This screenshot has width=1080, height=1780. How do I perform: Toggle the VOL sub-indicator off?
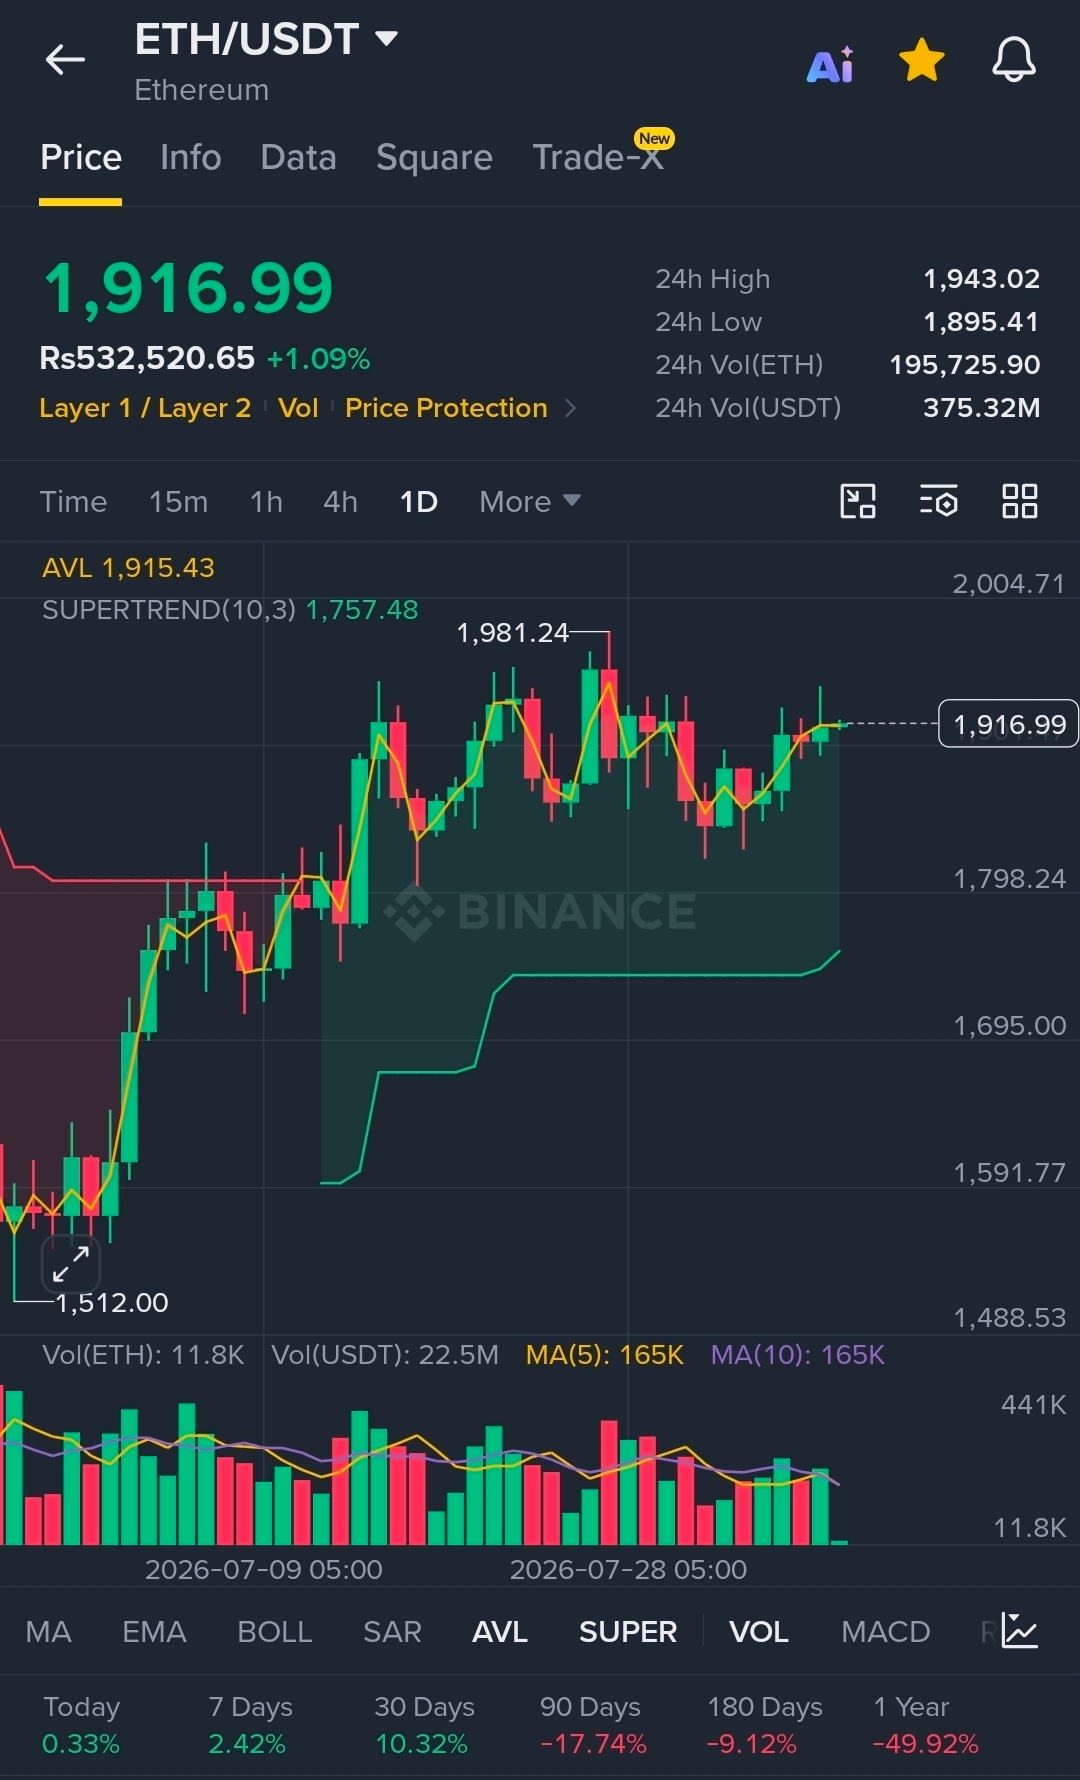click(x=759, y=1631)
